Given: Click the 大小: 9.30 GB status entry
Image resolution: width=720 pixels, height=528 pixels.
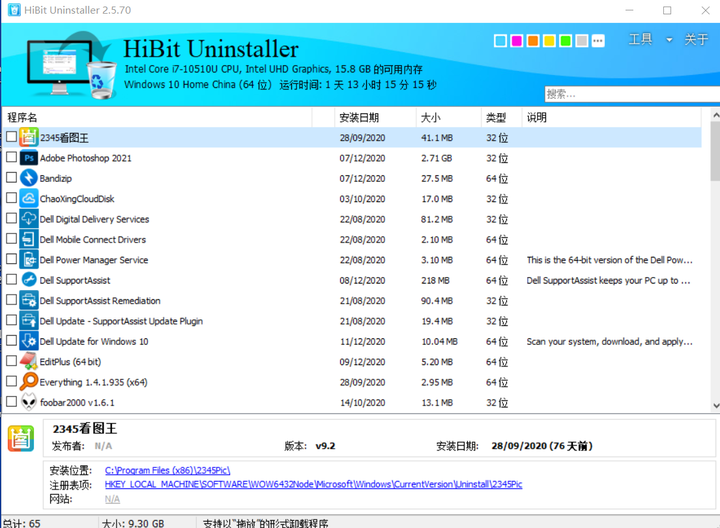Looking at the screenshot, I should tap(133, 523).
